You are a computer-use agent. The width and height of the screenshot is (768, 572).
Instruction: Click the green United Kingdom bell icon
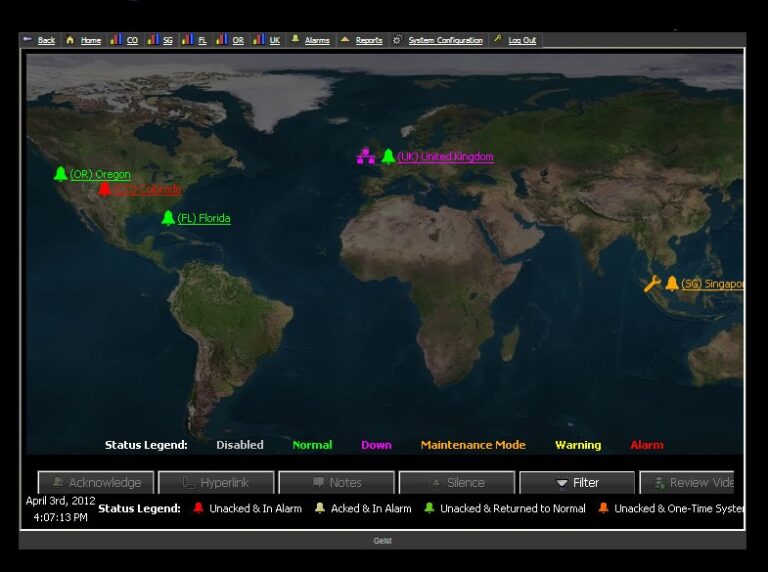click(388, 157)
